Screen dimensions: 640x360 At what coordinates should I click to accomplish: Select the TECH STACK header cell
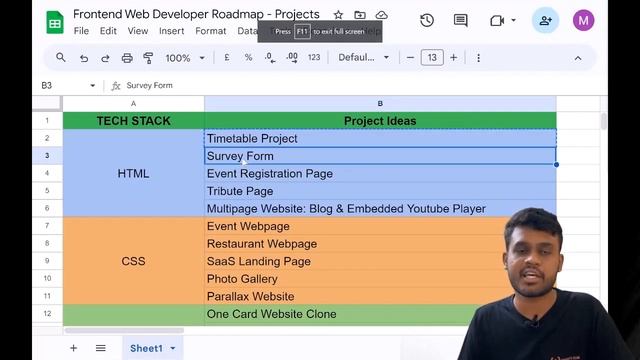[133, 121]
